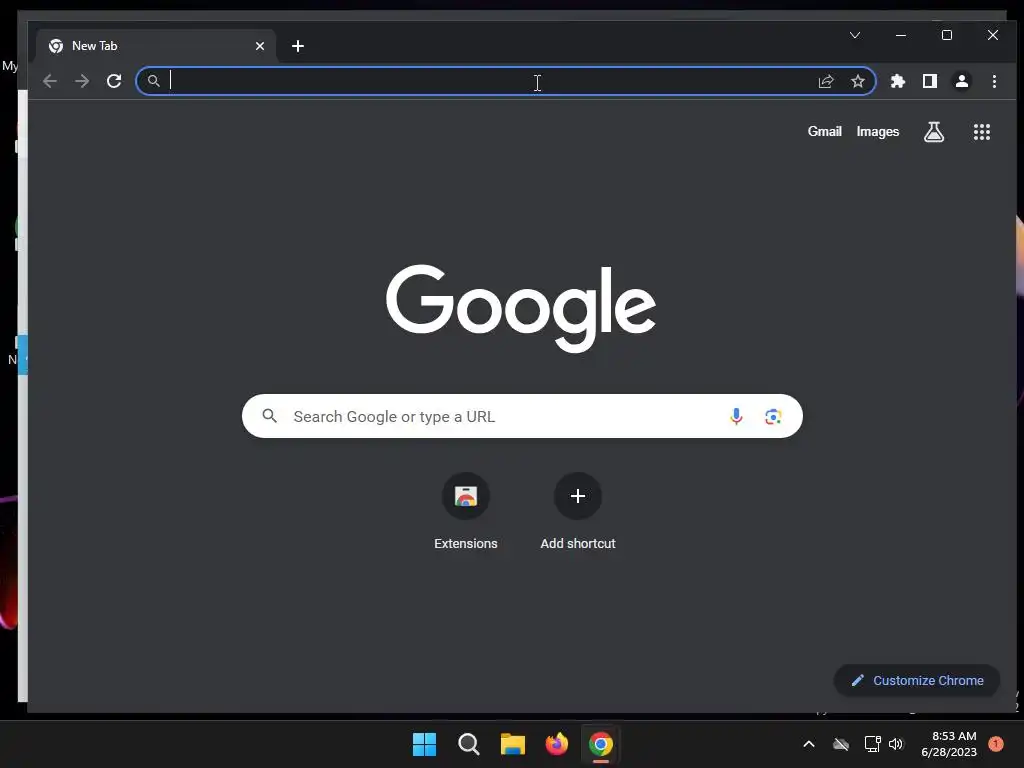Open Google apps grid

[x=982, y=132]
